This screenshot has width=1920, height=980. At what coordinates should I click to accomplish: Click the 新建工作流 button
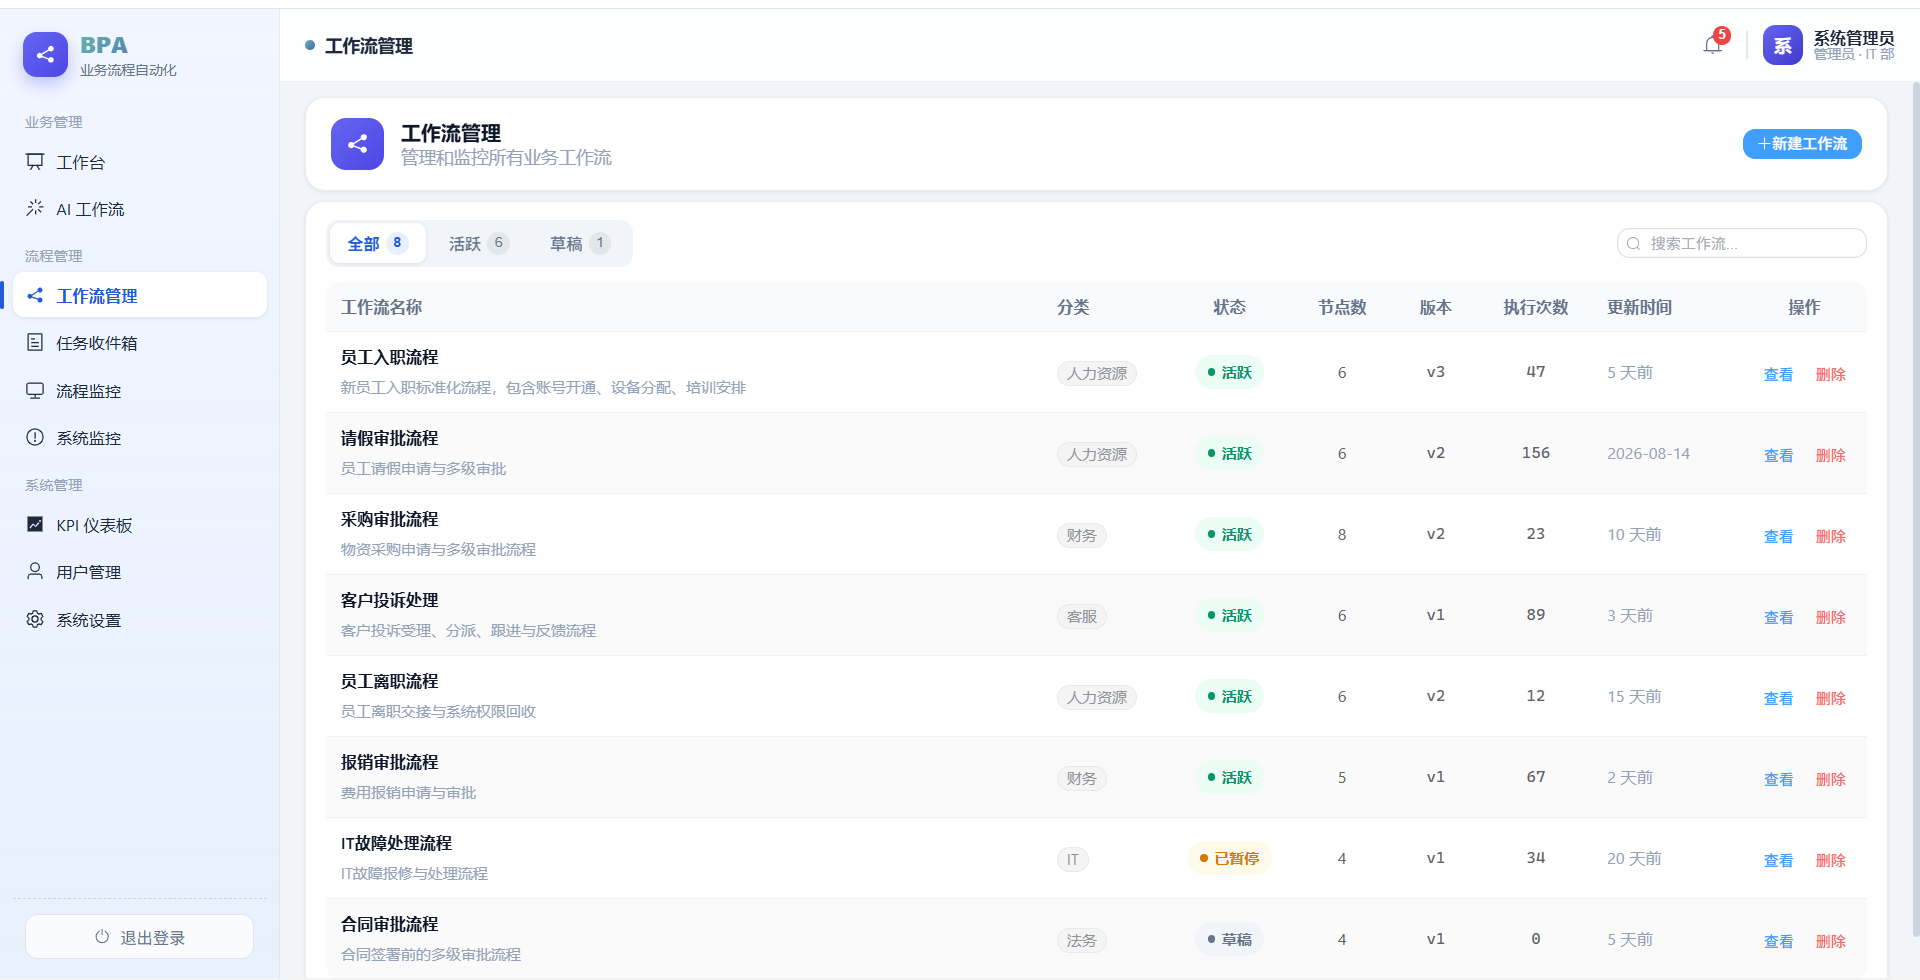[1802, 144]
